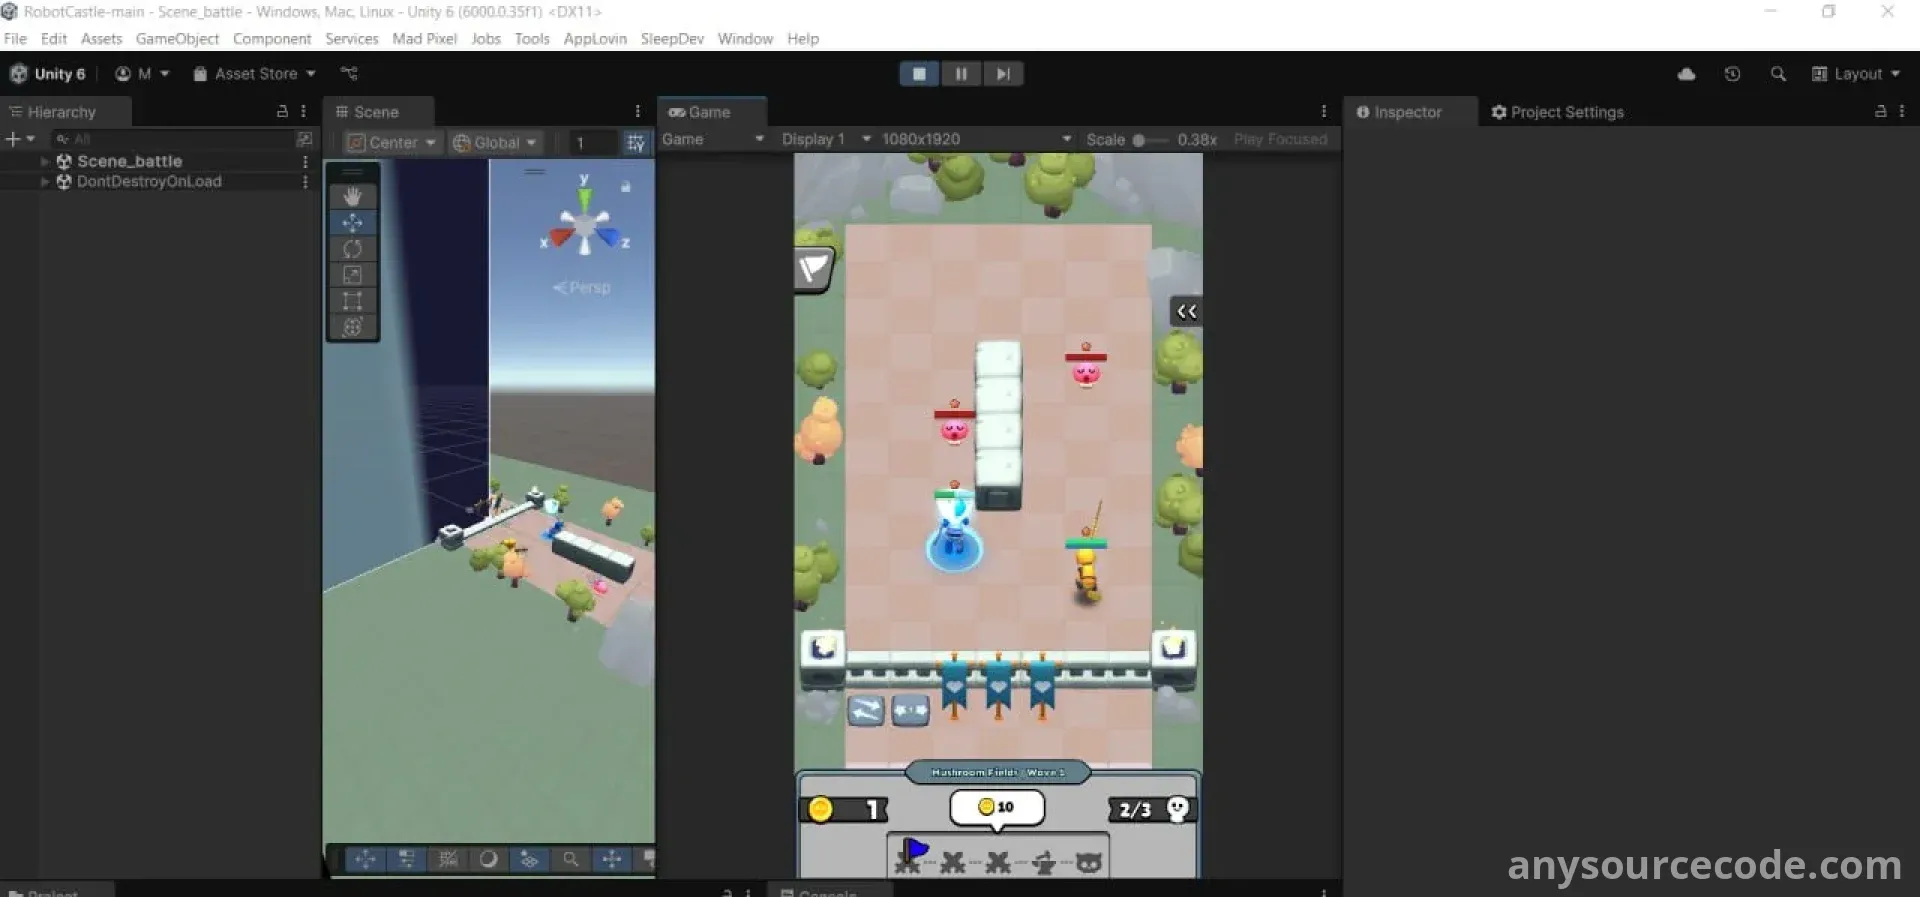The height and width of the screenshot is (897, 1920).
Task: Select the Move tool in Scene
Action: pyautogui.click(x=352, y=222)
